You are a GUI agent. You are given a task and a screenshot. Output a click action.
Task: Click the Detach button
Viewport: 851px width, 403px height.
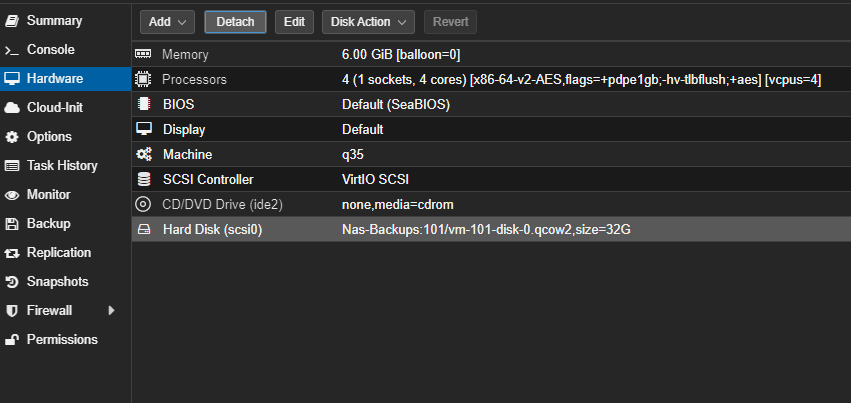click(x=235, y=22)
